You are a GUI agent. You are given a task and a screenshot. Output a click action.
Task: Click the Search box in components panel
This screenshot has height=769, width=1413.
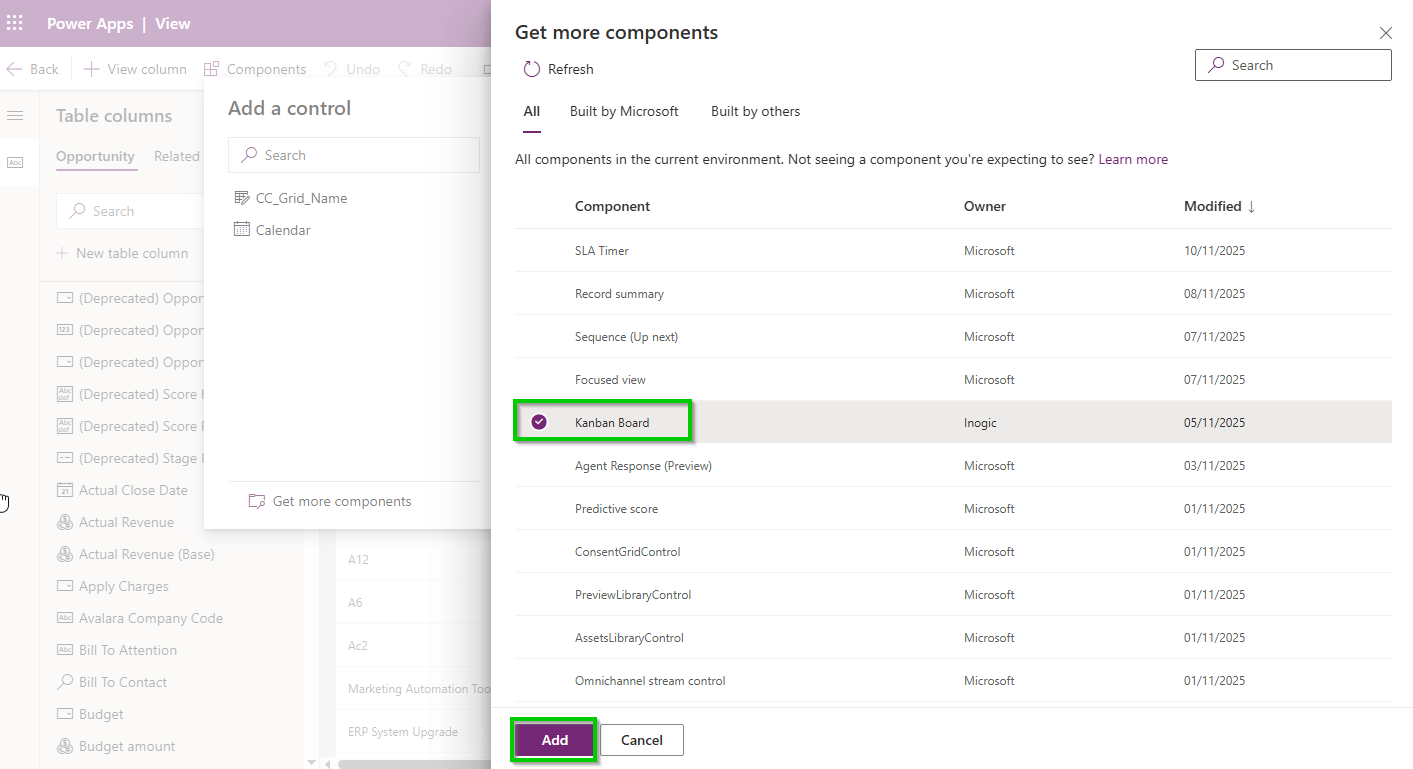tap(1293, 65)
